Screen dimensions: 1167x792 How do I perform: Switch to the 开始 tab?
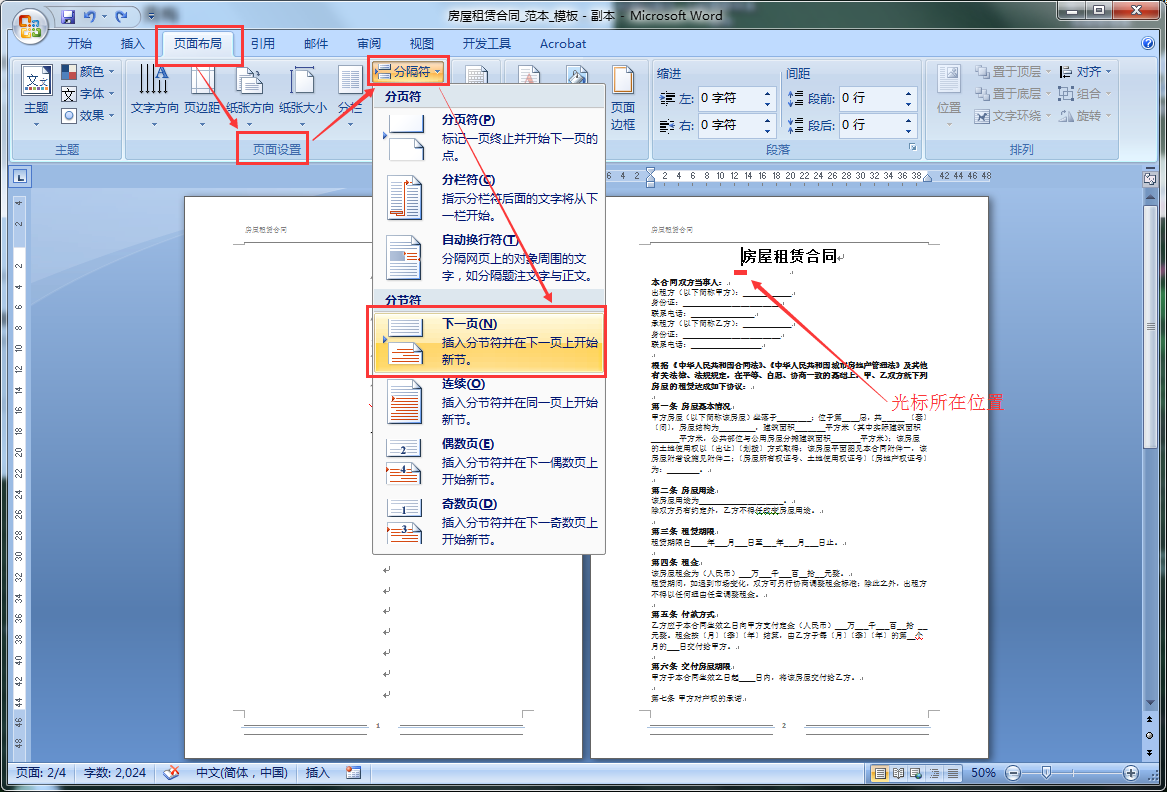click(x=80, y=43)
